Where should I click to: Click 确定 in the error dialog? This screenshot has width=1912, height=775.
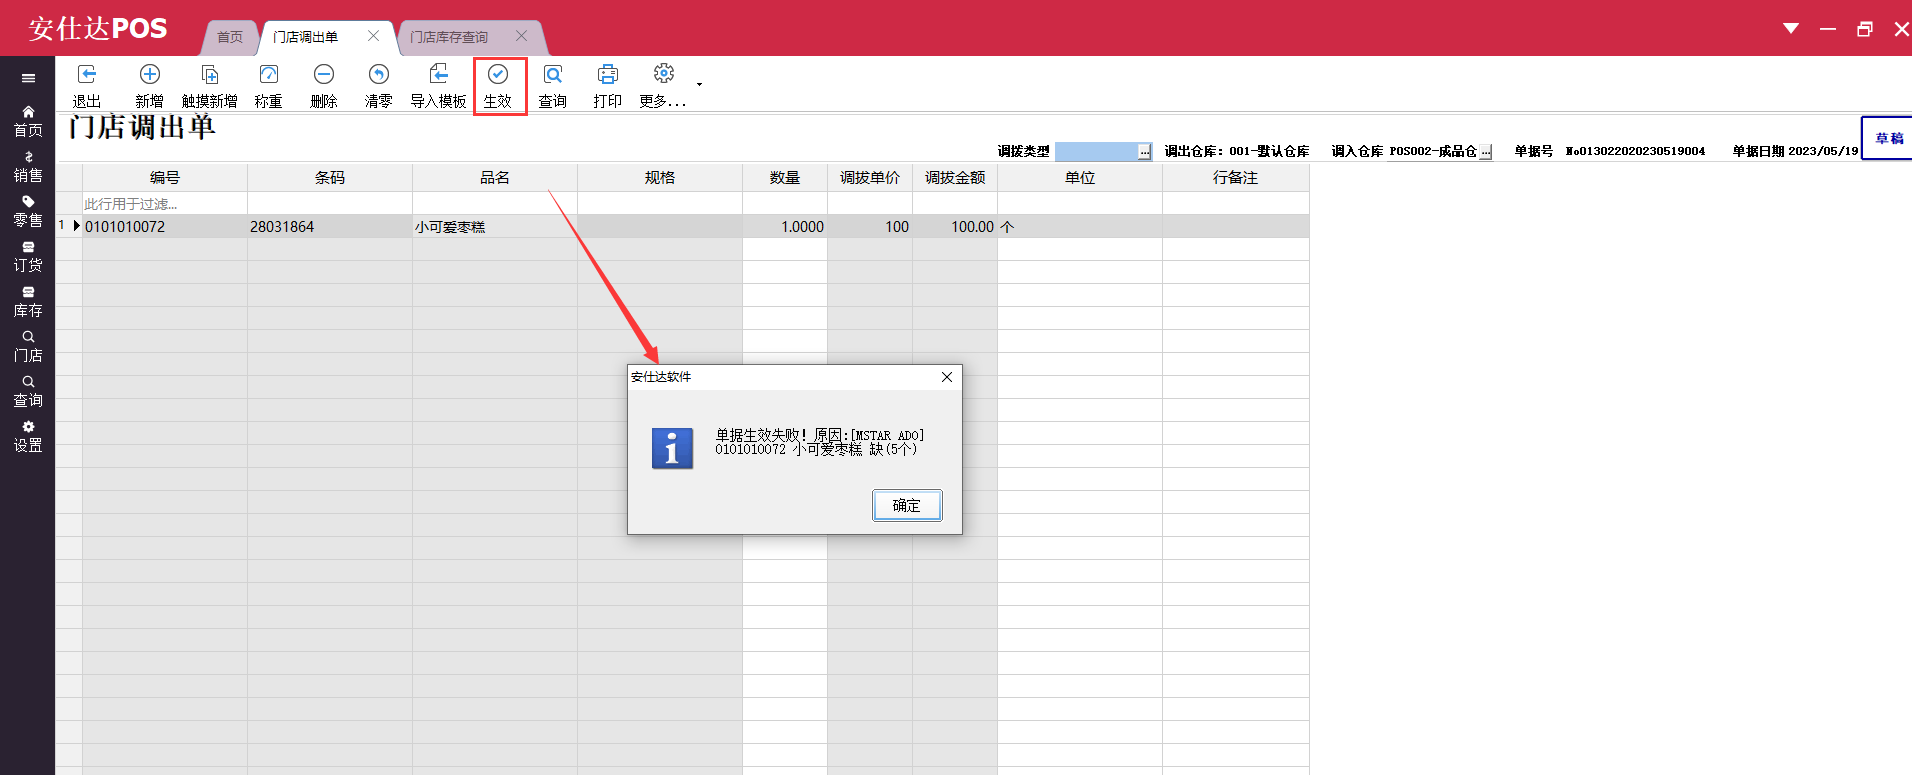[907, 505]
